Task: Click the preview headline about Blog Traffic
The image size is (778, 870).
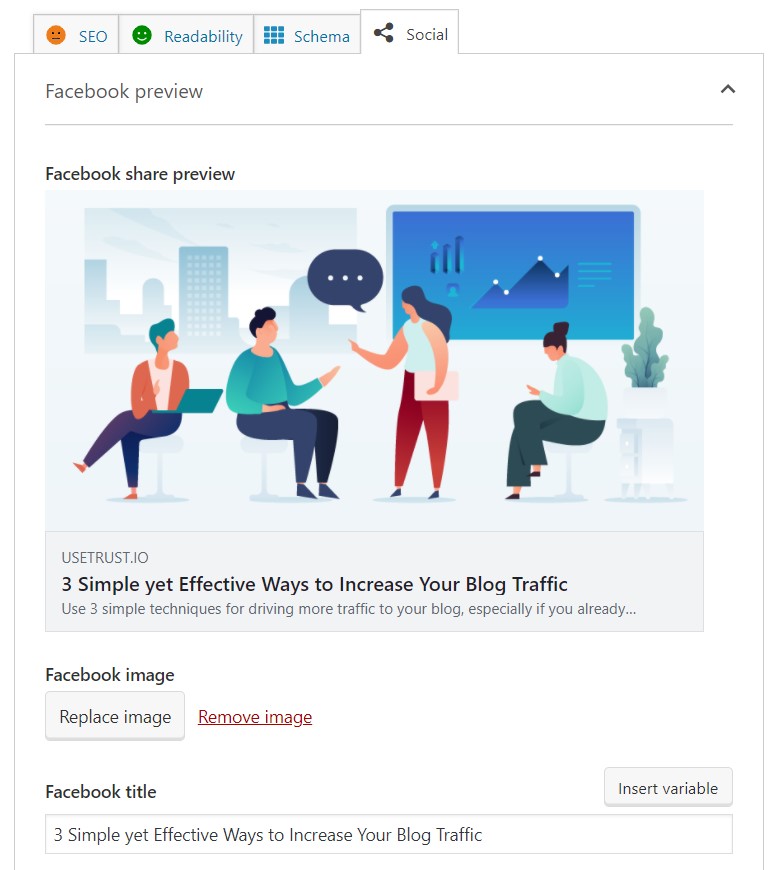Action: 314,584
